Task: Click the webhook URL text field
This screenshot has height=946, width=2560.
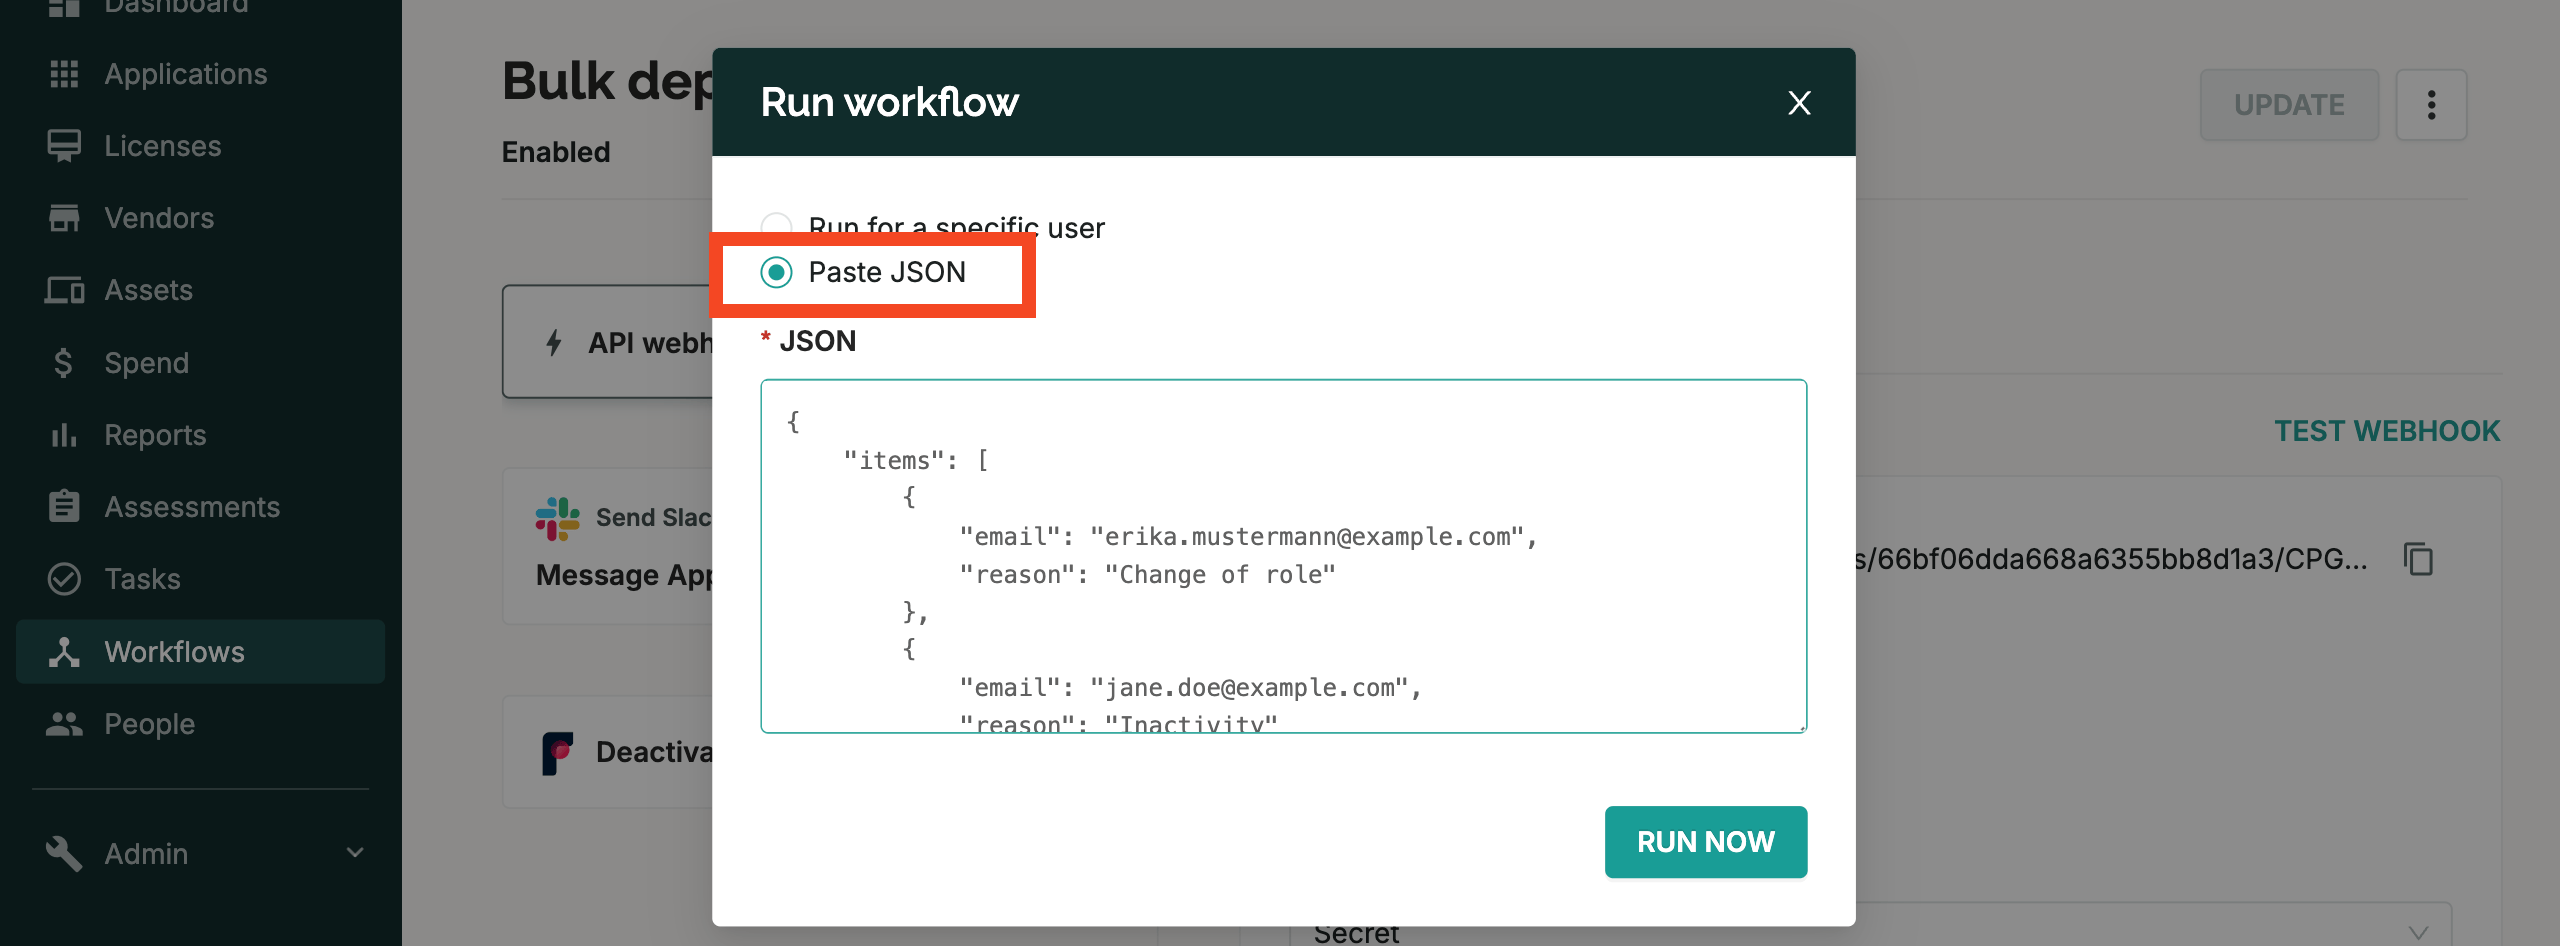Action: [2110, 559]
